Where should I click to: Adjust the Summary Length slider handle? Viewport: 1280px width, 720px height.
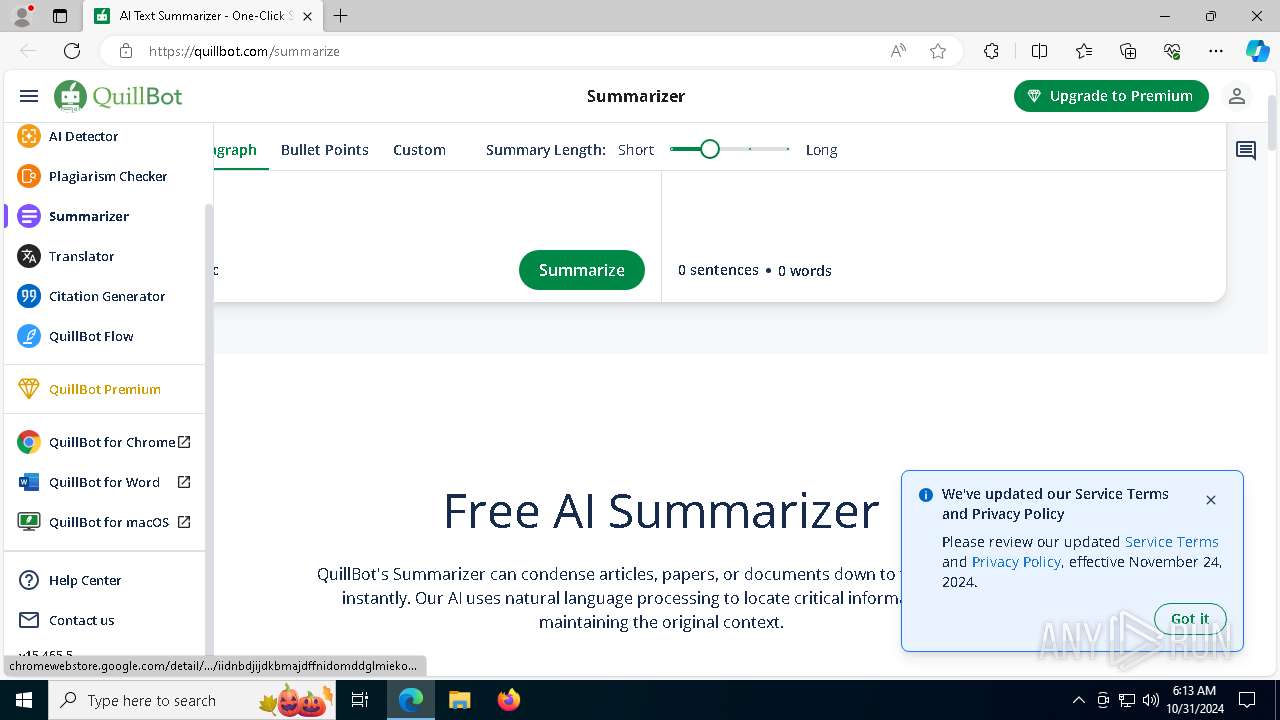pyautogui.click(x=710, y=149)
